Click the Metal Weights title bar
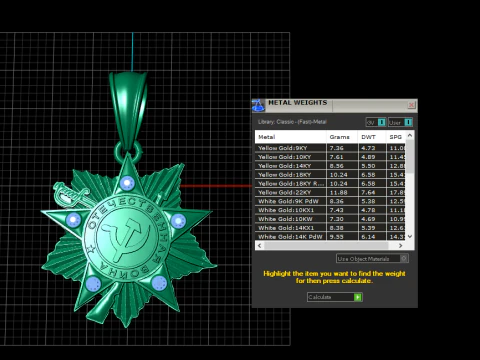The width and height of the screenshot is (480, 360). tap(335, 105)
